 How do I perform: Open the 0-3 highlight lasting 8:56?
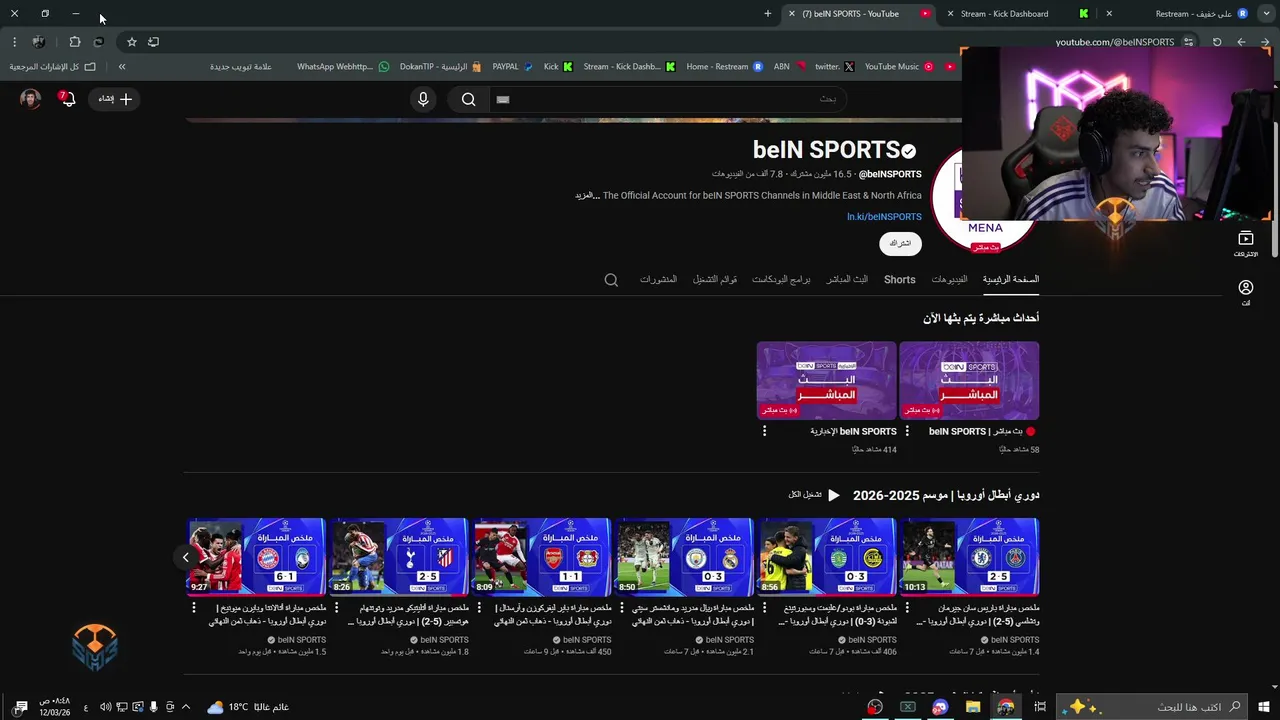827,556
